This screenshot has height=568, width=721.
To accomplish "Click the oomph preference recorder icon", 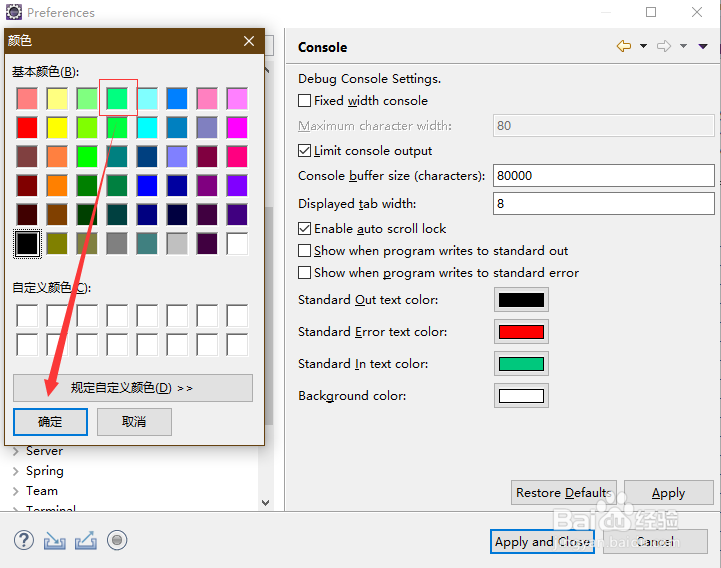I will point(117,540).
